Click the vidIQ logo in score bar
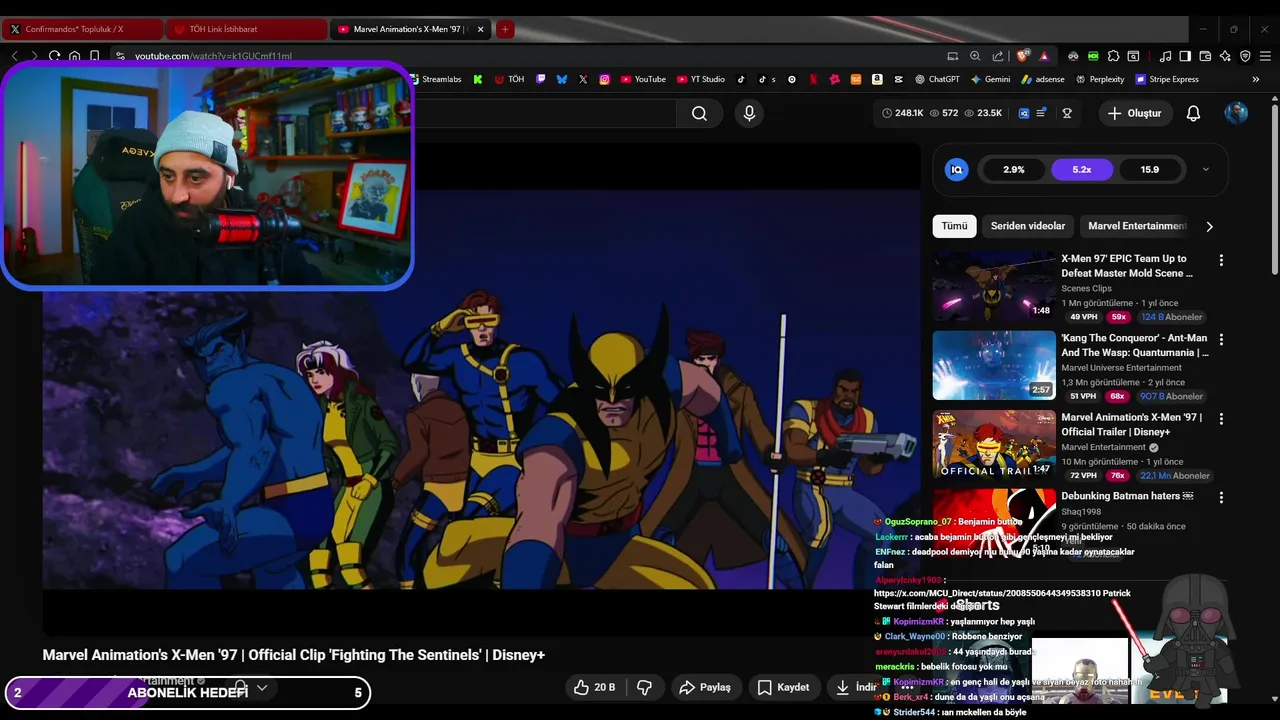1280x720 pixels. click(x=957, y=169)
